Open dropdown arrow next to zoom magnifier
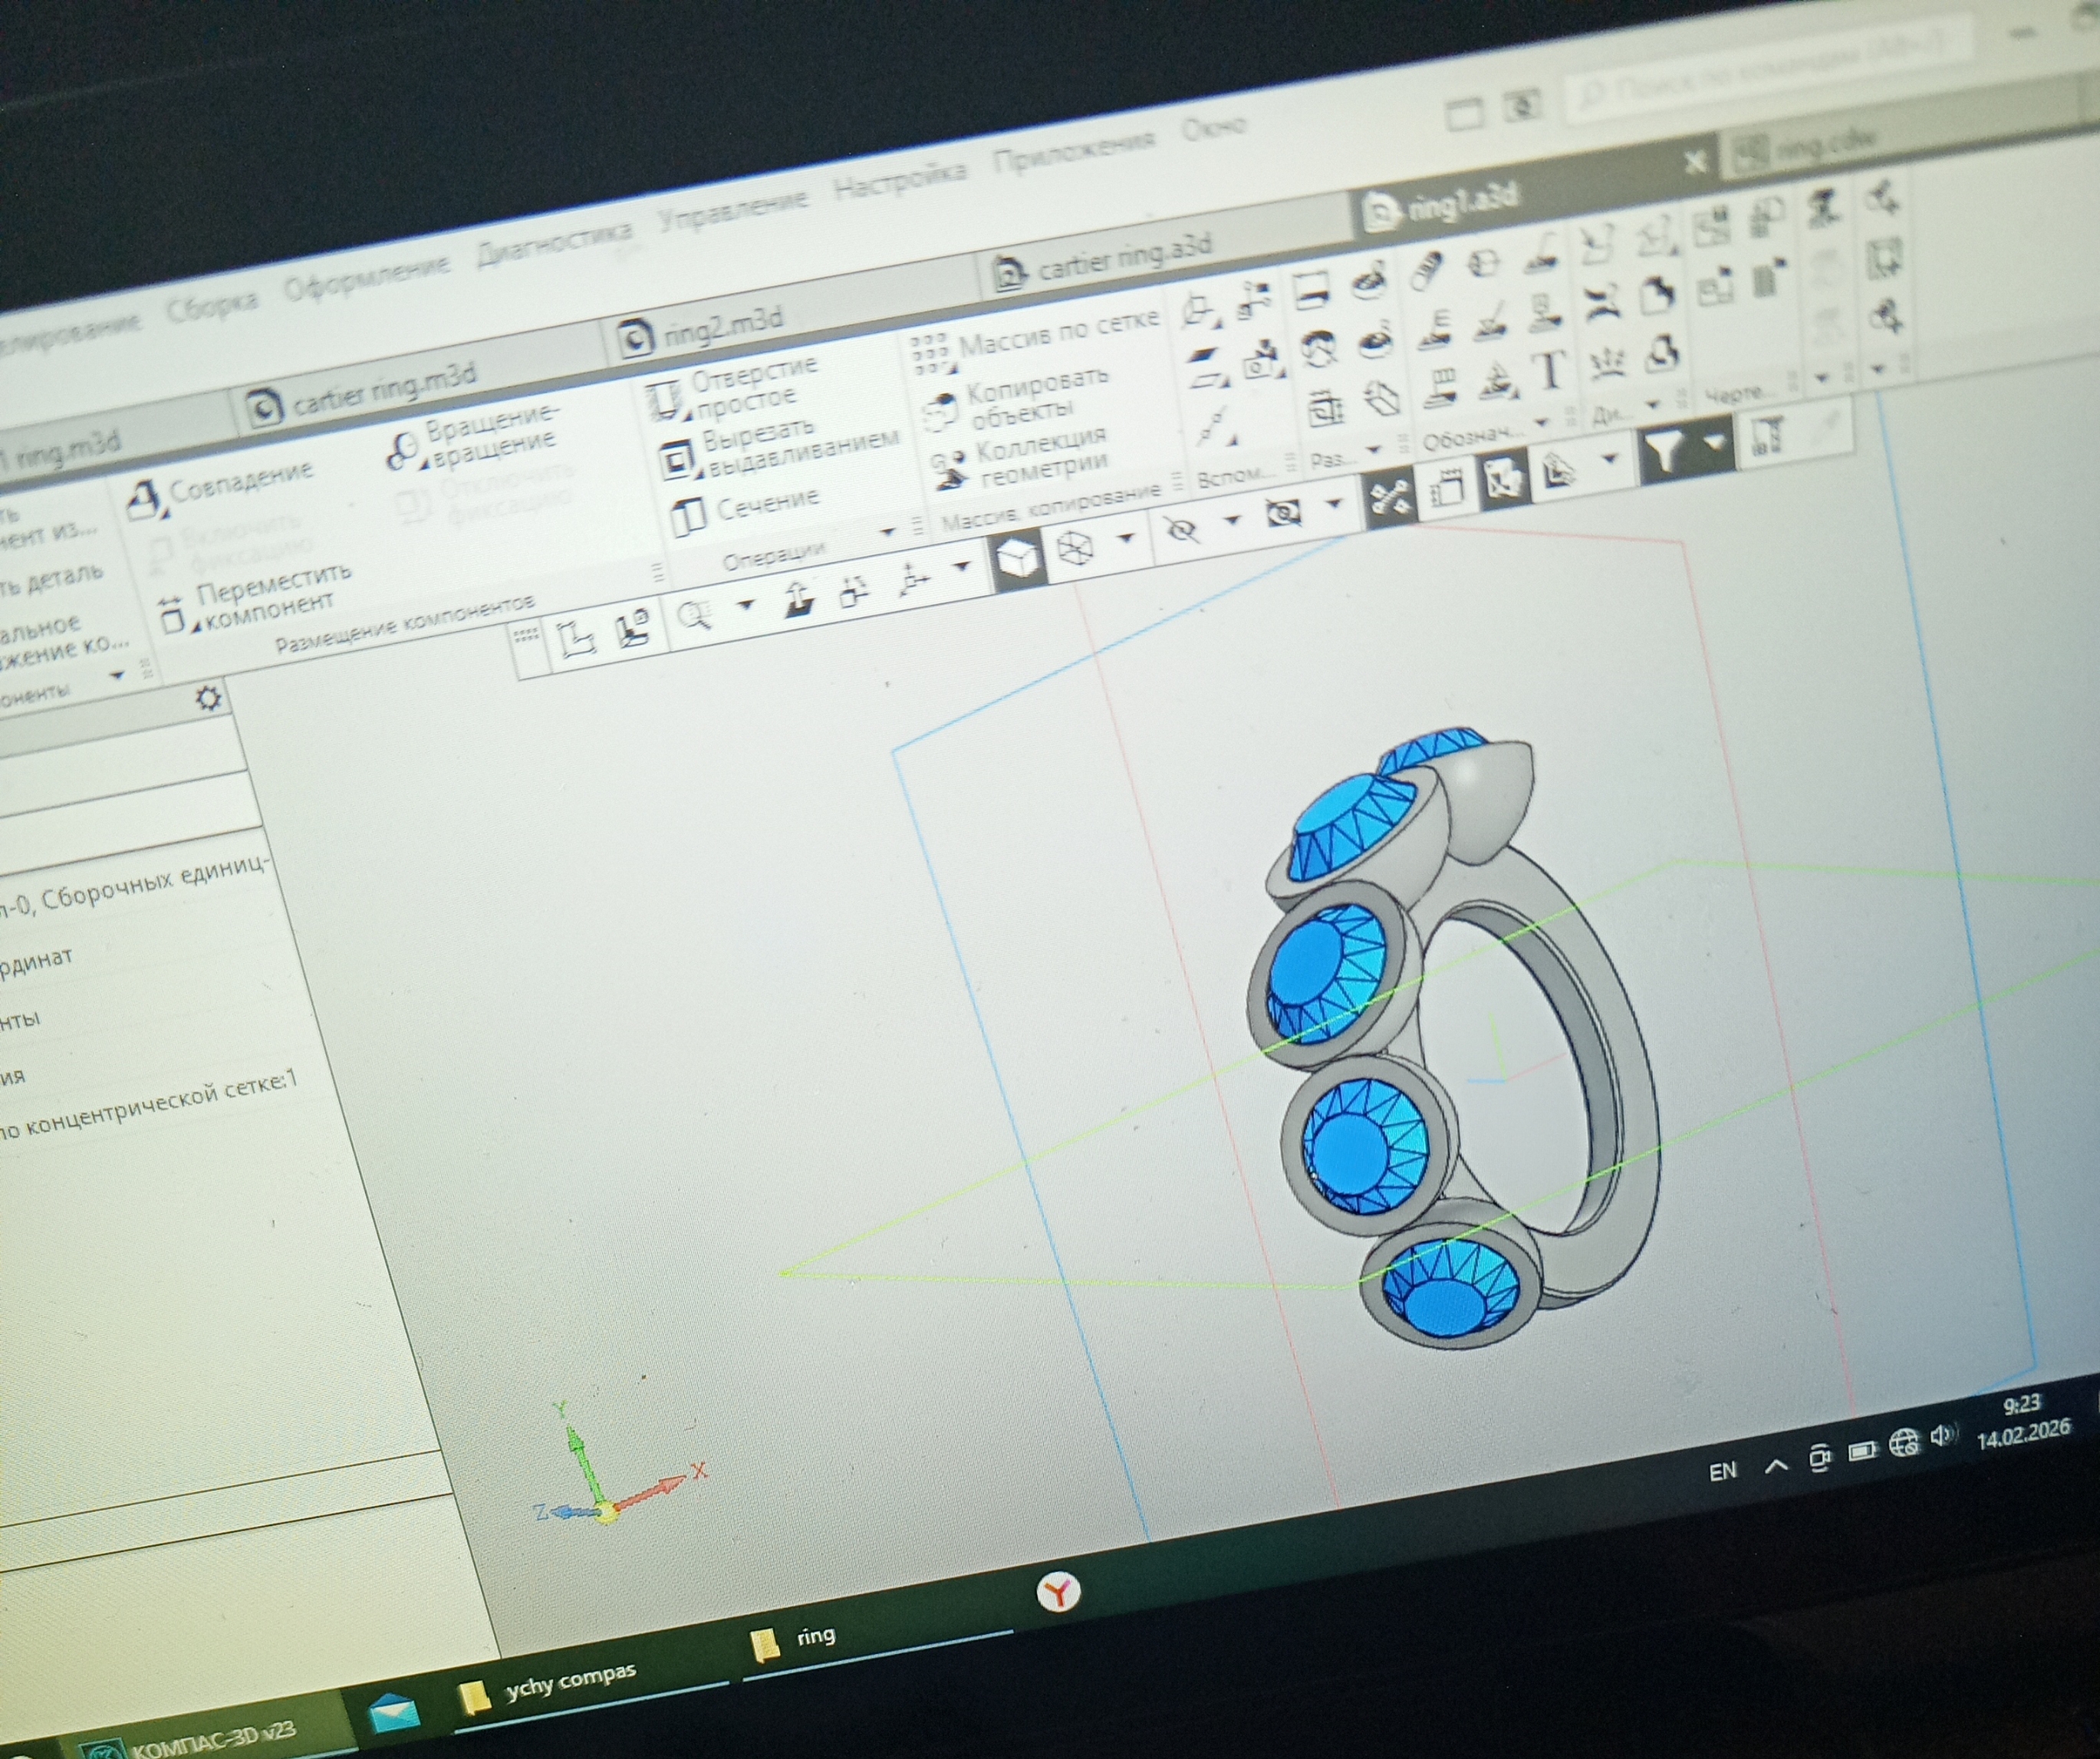The width and height of the screenshot is (2100, 1759). pyautogui.click(x=745, y=604)
